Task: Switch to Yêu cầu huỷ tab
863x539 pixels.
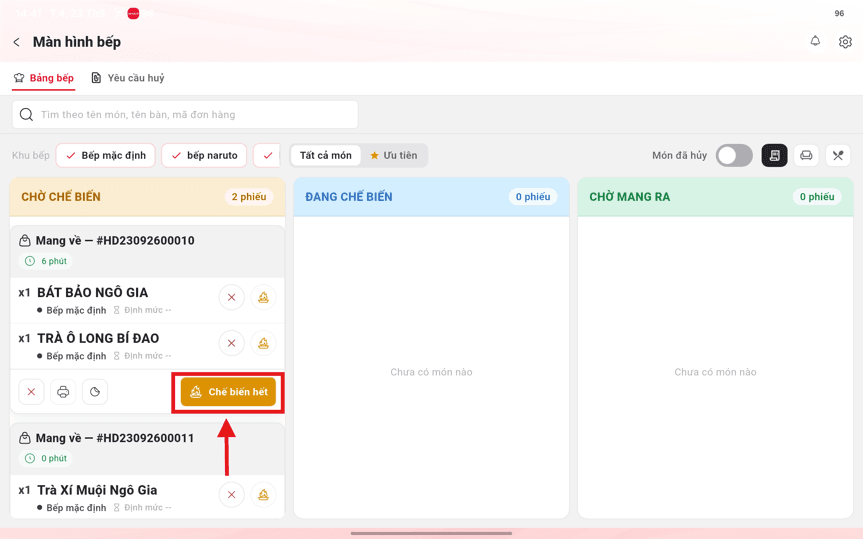Action: (128, 78)
